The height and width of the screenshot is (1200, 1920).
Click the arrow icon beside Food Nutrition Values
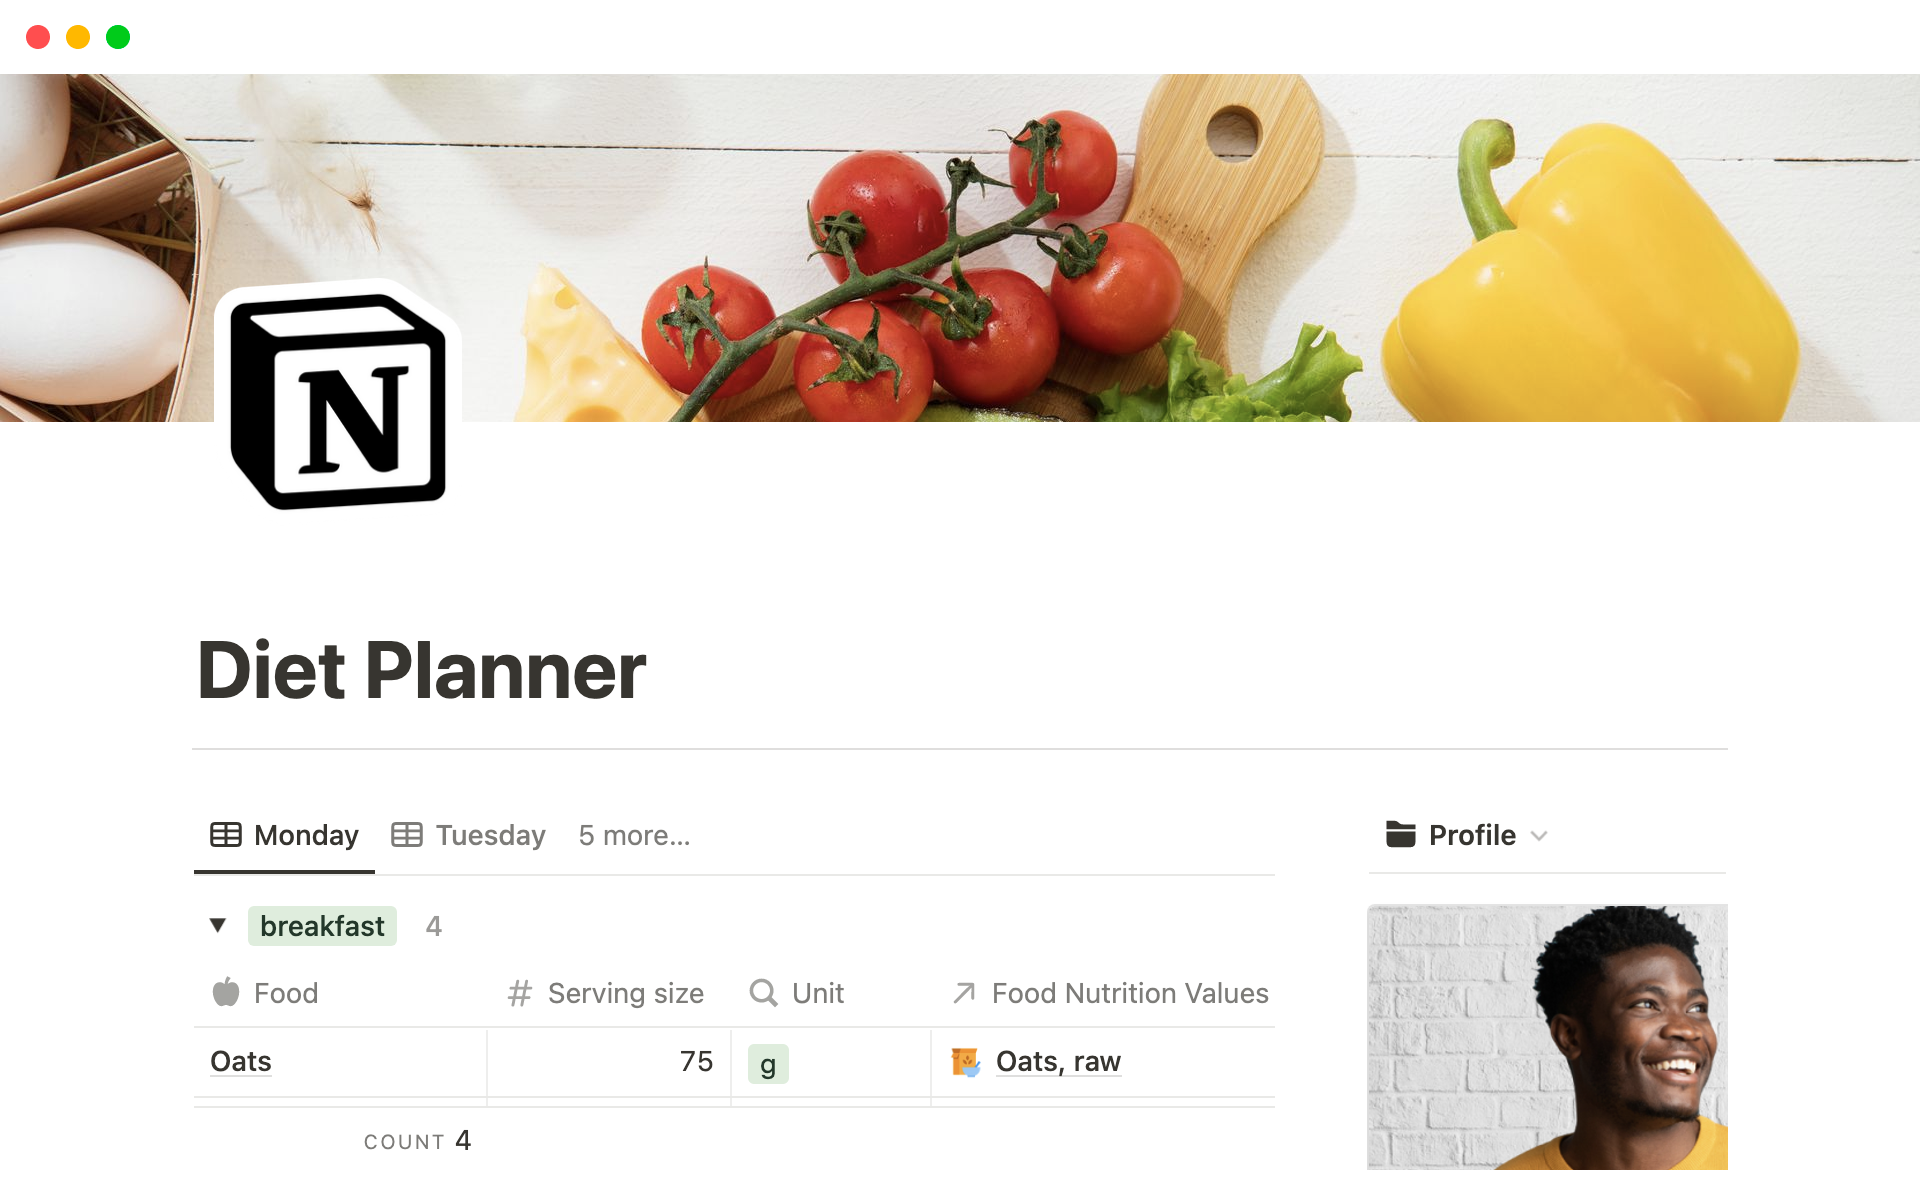pyautogui.click(x=964, y=993)
